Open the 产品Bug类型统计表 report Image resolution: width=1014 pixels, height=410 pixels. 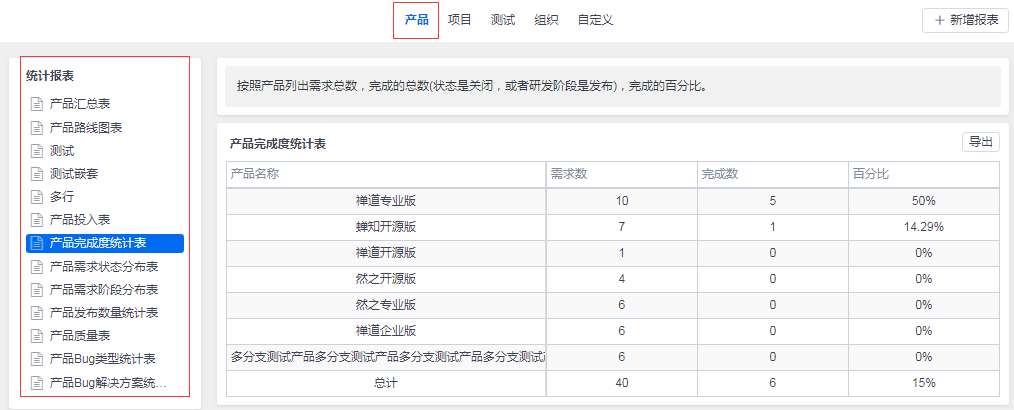pos(105,359)
